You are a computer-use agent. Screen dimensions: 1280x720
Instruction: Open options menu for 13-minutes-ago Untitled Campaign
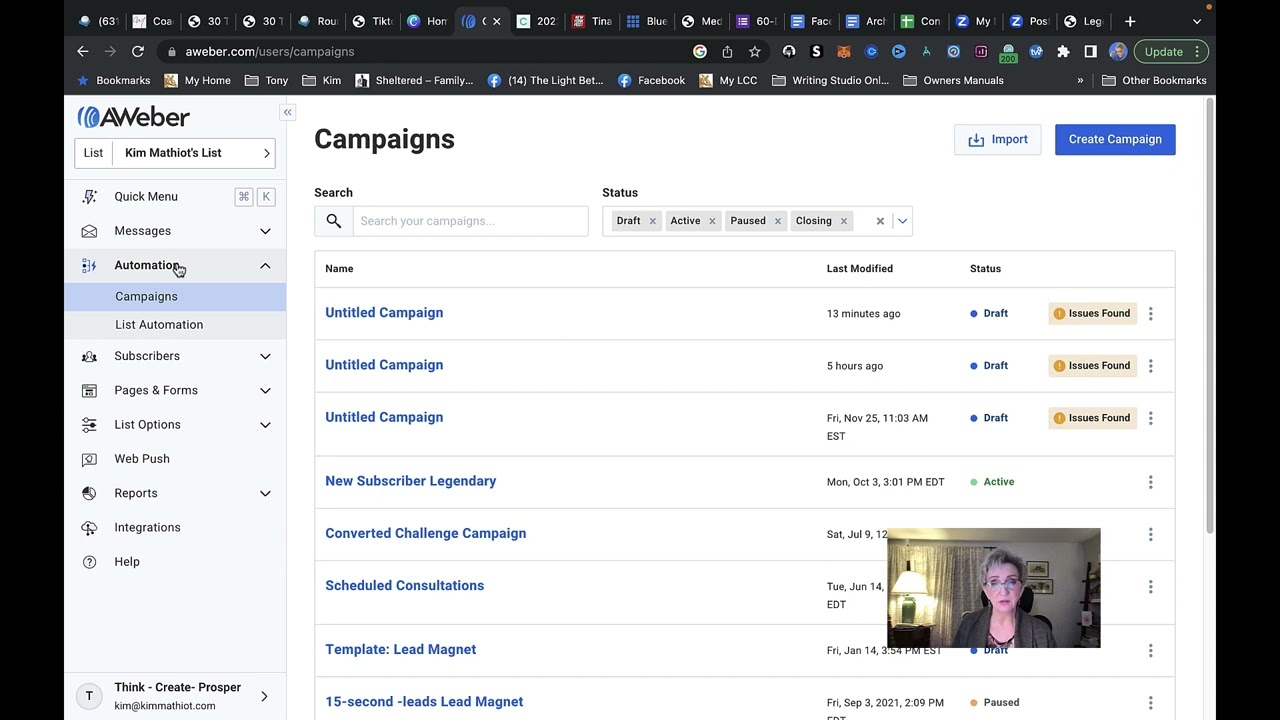click(1150, 314)
